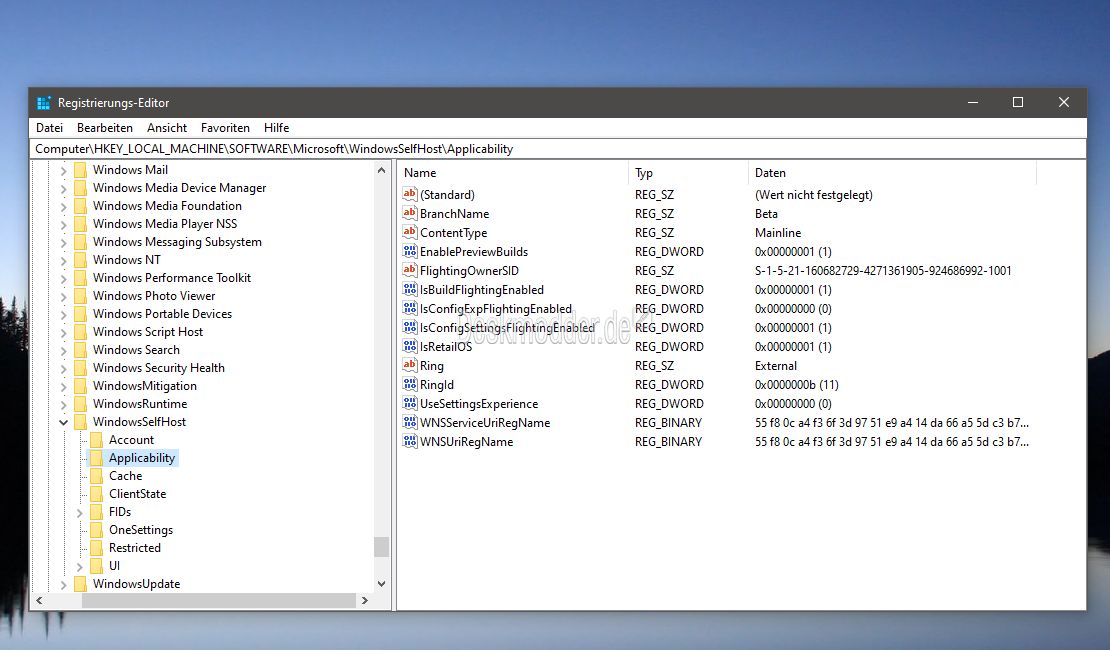Viewport: 1110px width, 650px height.
Task: Expand the FIDs subkey
Action: point(79,512)
